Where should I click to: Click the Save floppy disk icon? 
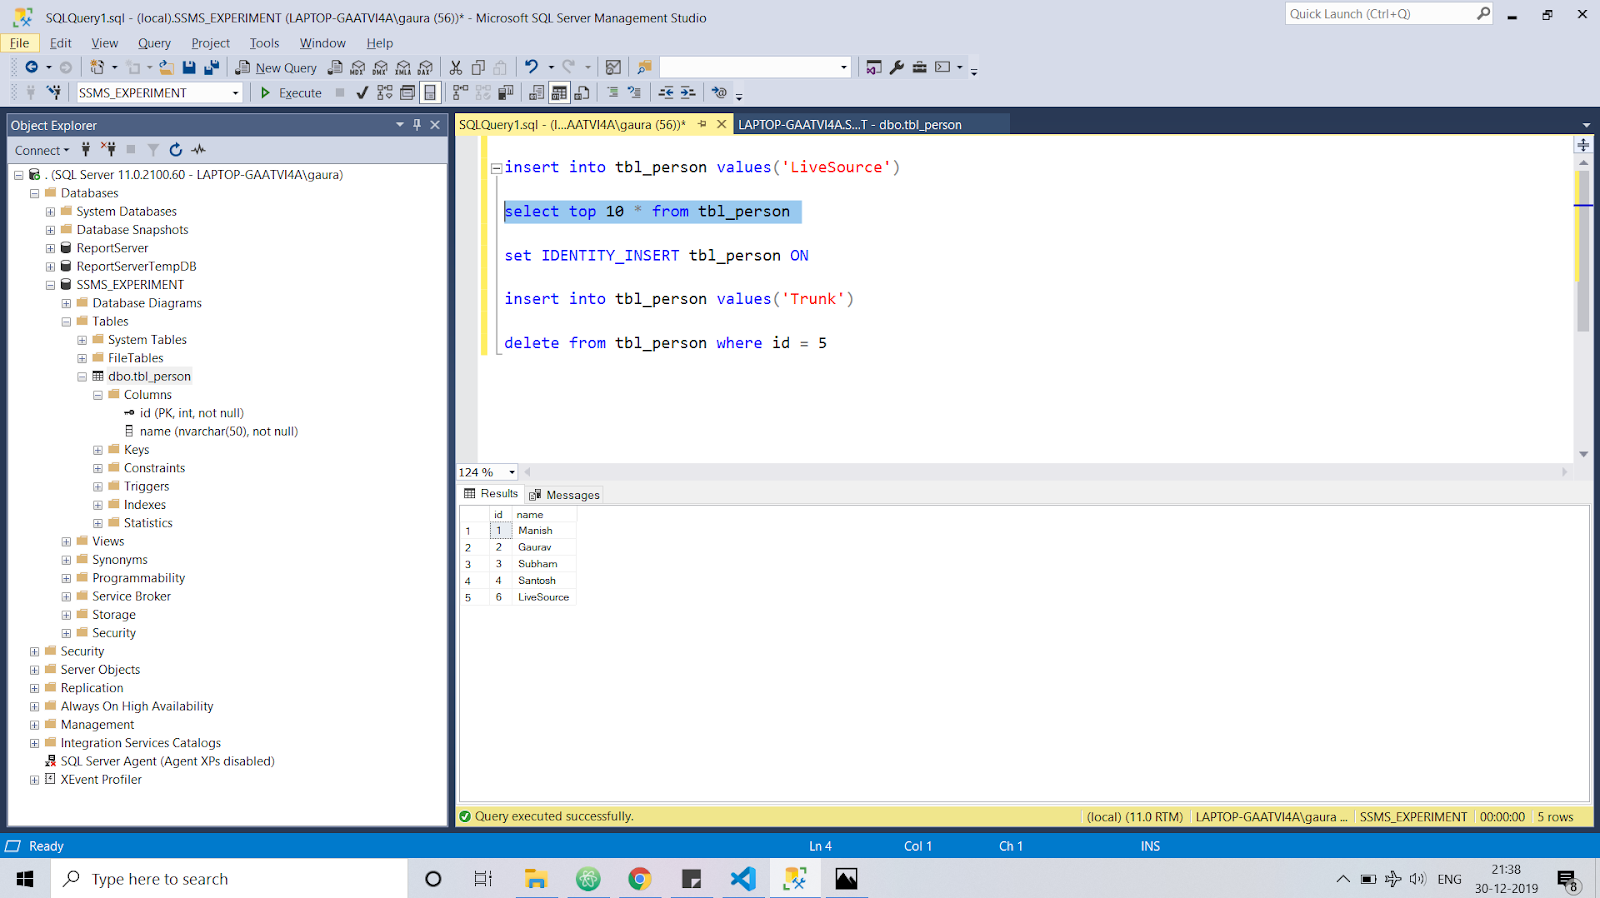point(189,68)
